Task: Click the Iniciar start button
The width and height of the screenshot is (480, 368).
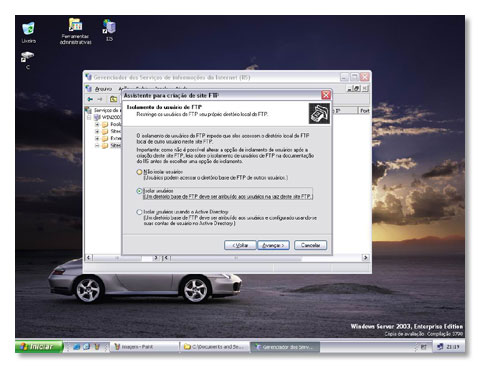Action: [39, 347]
